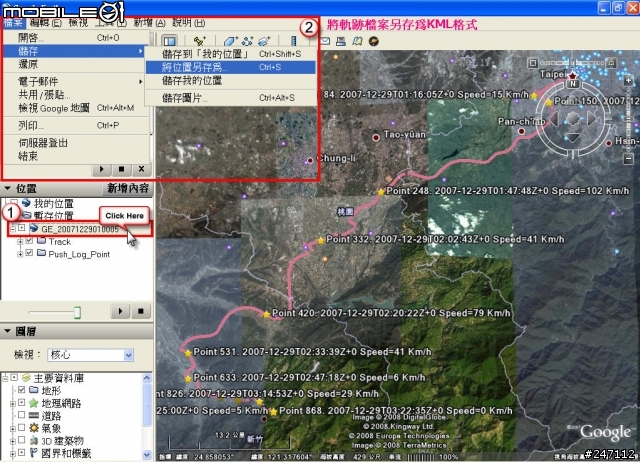Click the Point 420 star placemark

[x=267, y=314]
